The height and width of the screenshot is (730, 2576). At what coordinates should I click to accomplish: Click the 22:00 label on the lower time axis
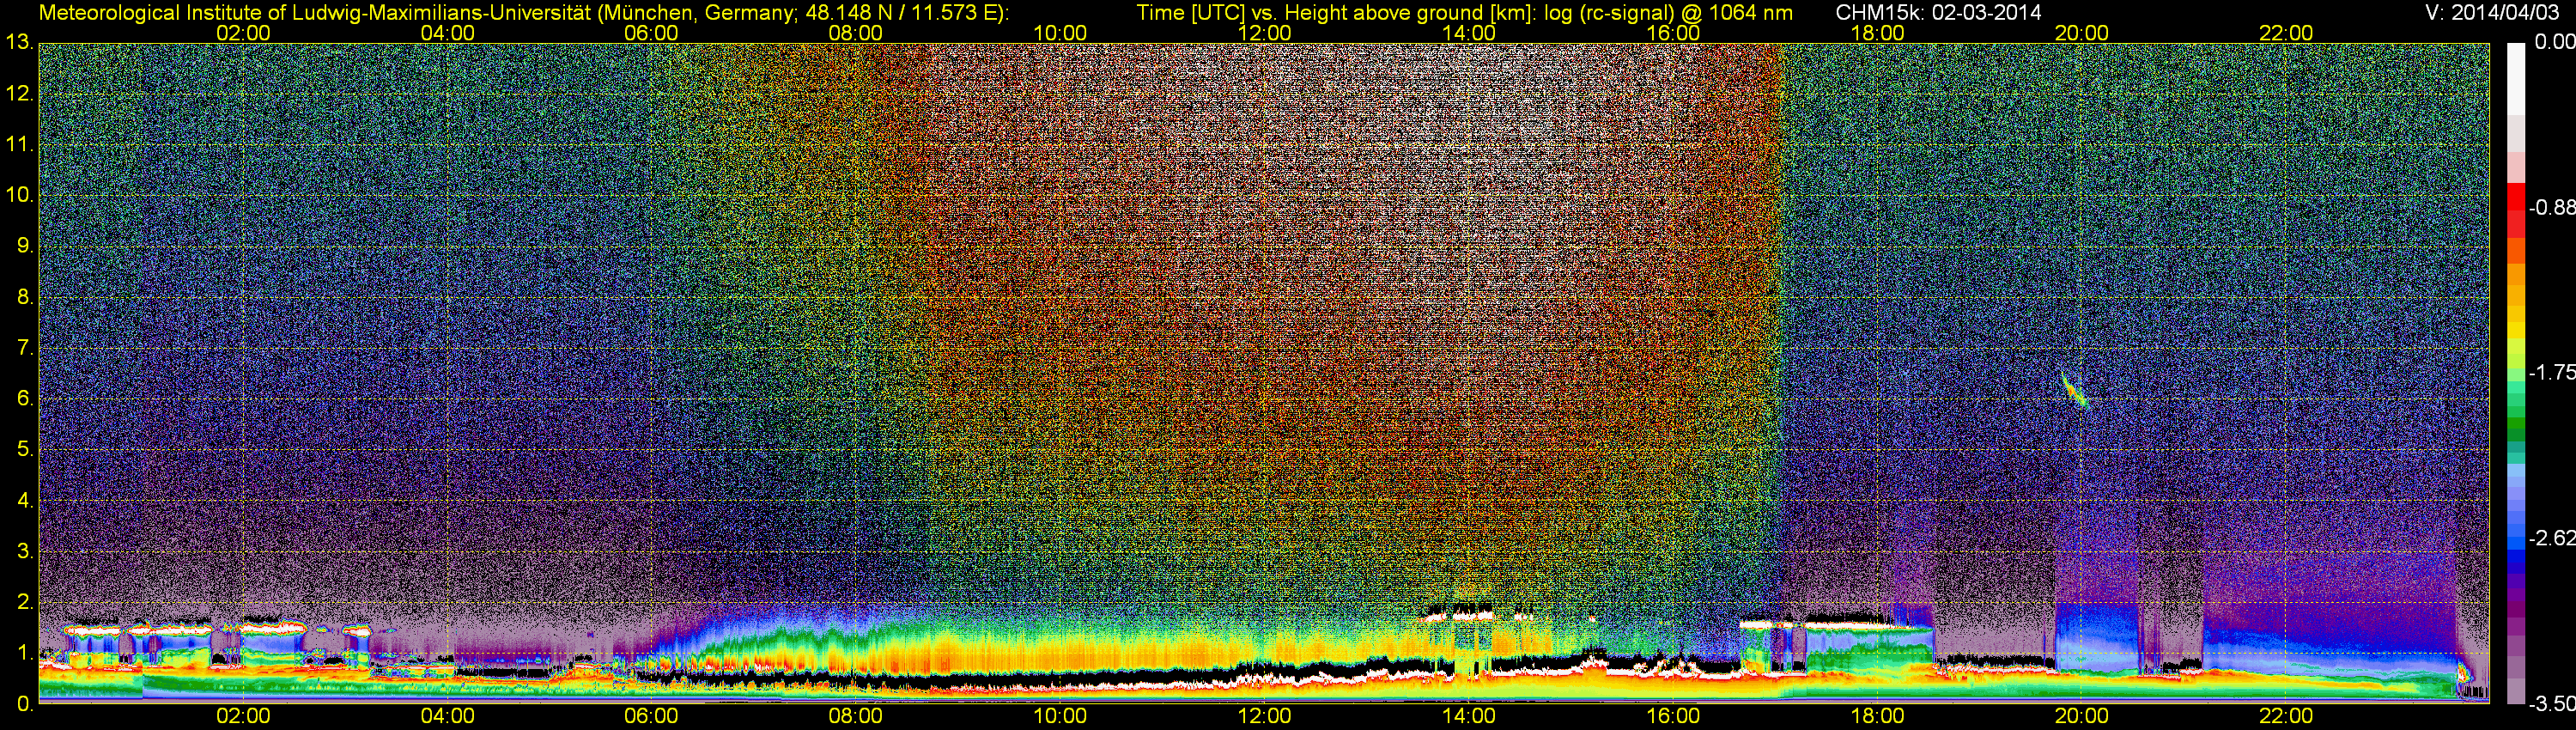pos(2286,716)
